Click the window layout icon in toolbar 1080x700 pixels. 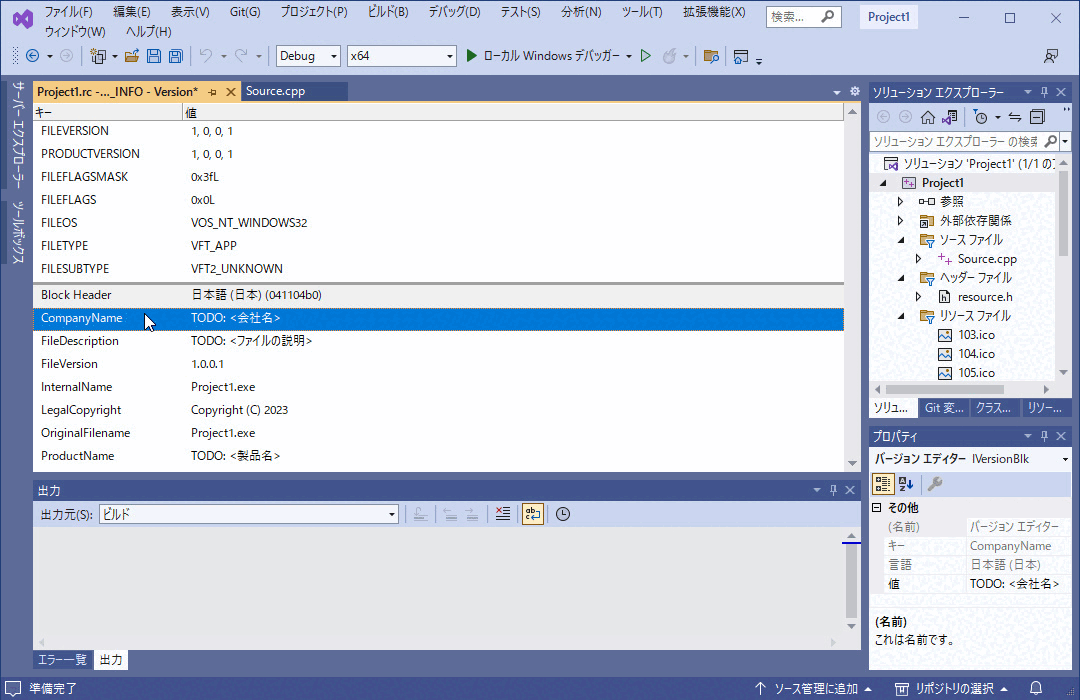(x=740, y=56)
